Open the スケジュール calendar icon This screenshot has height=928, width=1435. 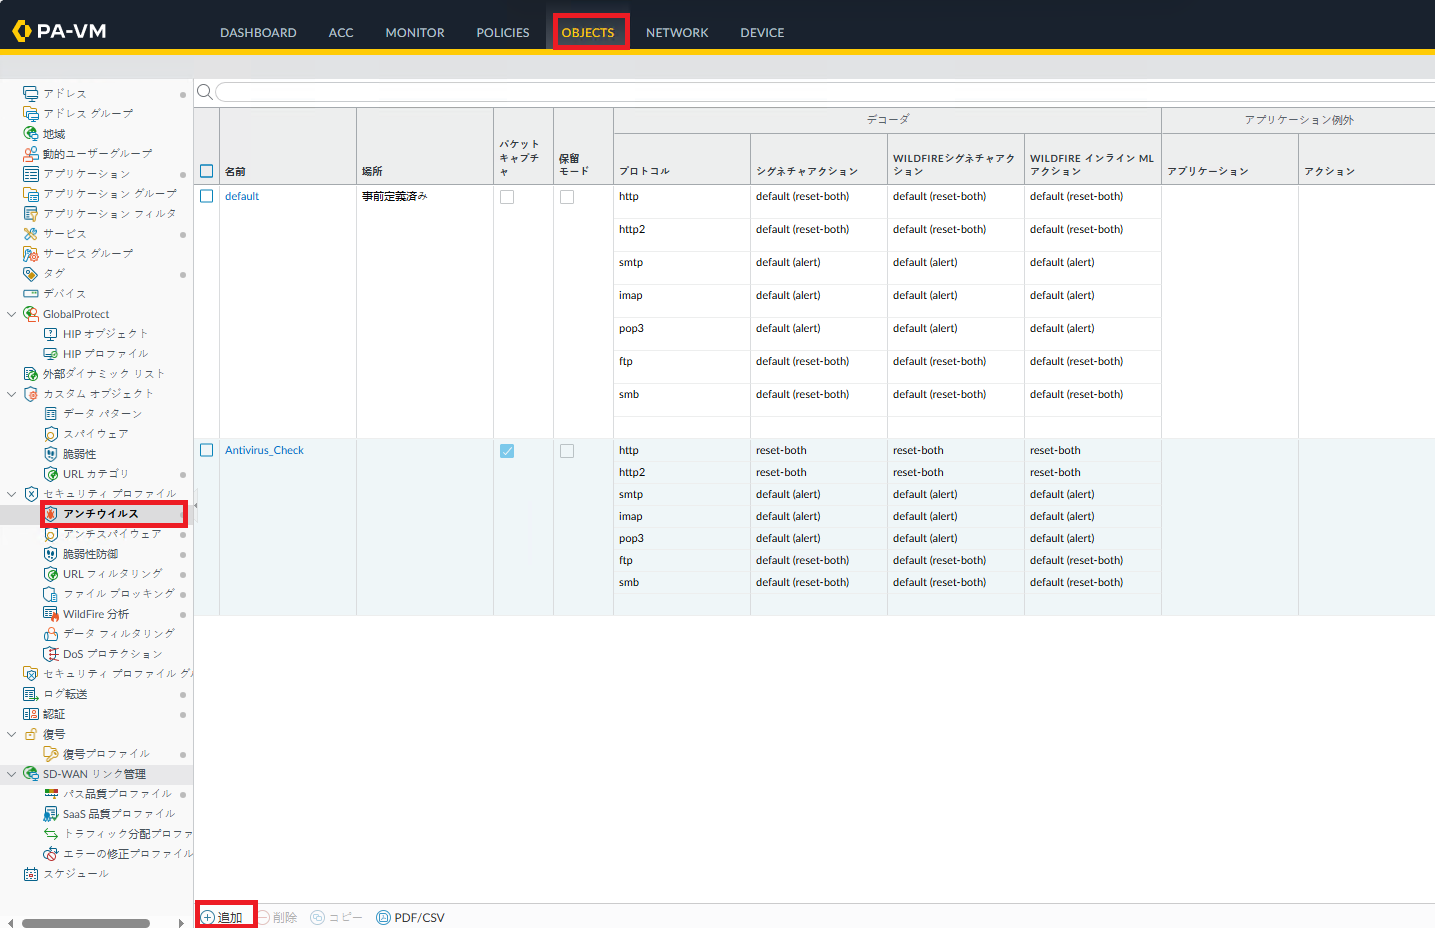[x=31, y=874]
